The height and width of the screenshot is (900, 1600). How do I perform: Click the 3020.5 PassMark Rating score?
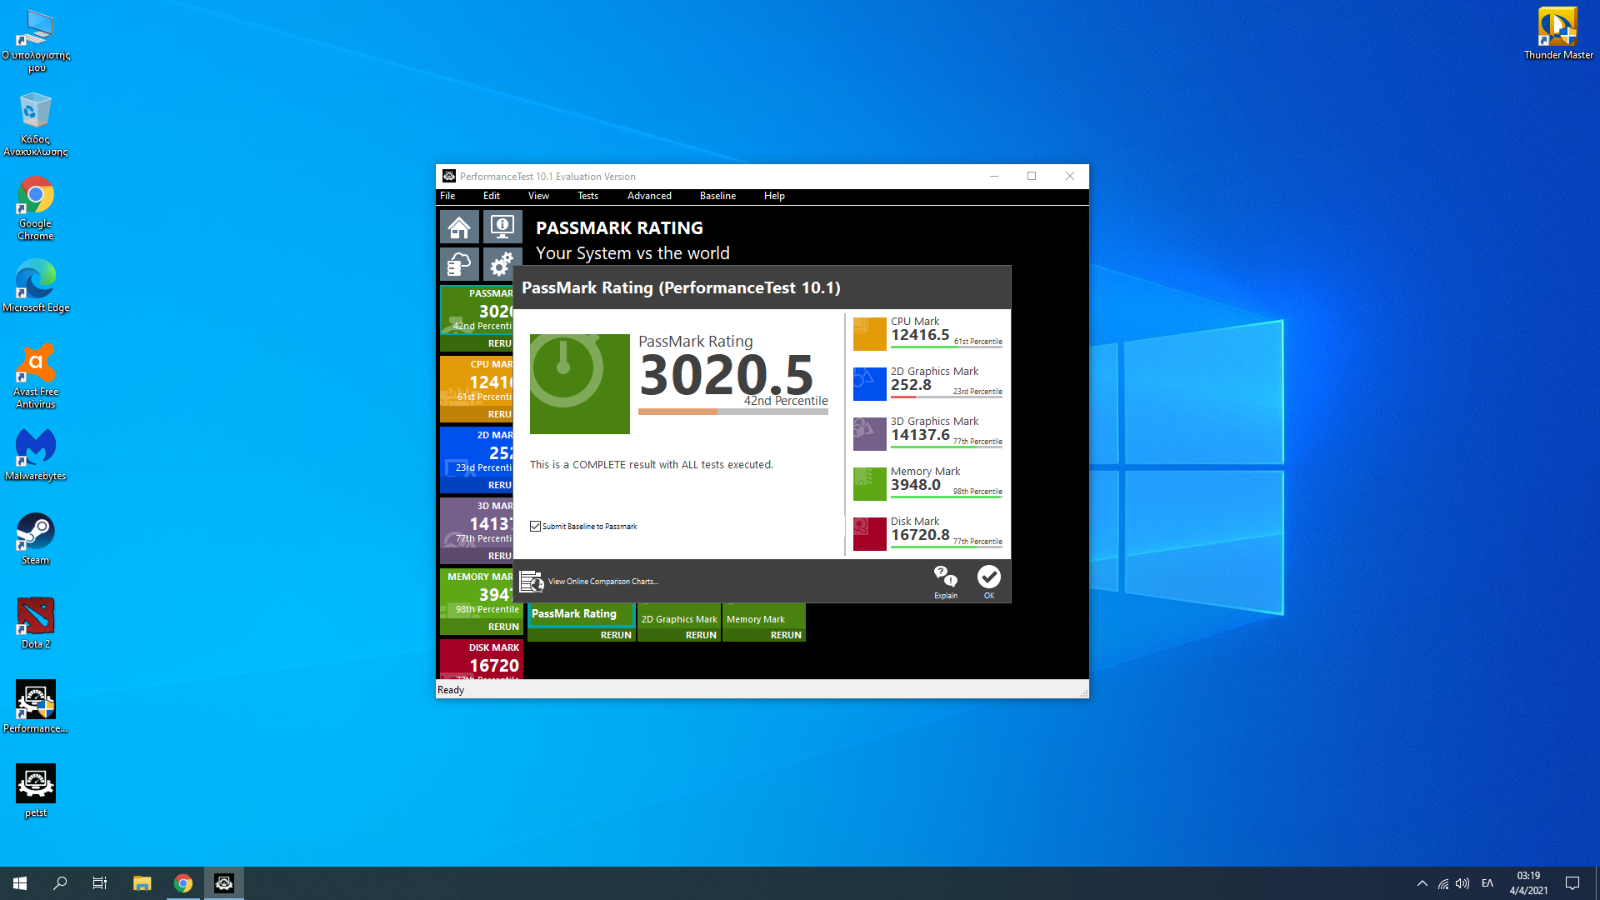pyautogui.click(x=727, y=375)
